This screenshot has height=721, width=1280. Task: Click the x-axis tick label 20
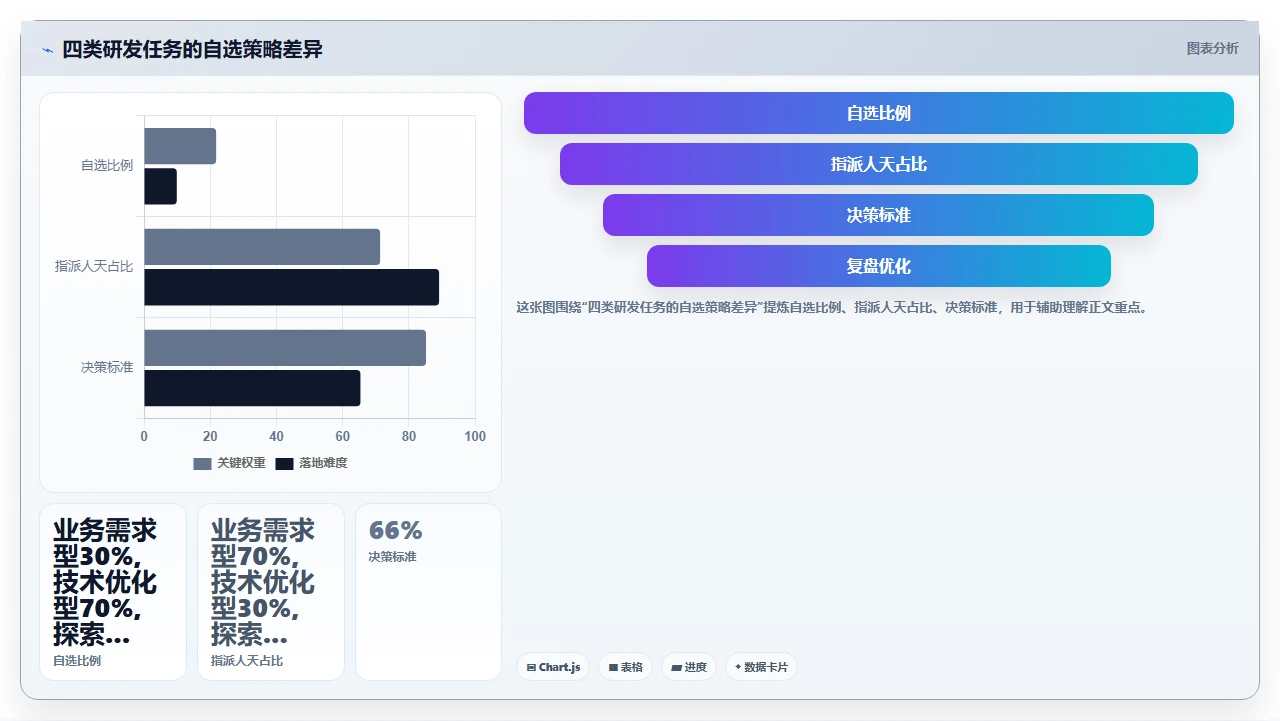pyautogui.click(x=210, y=437)
